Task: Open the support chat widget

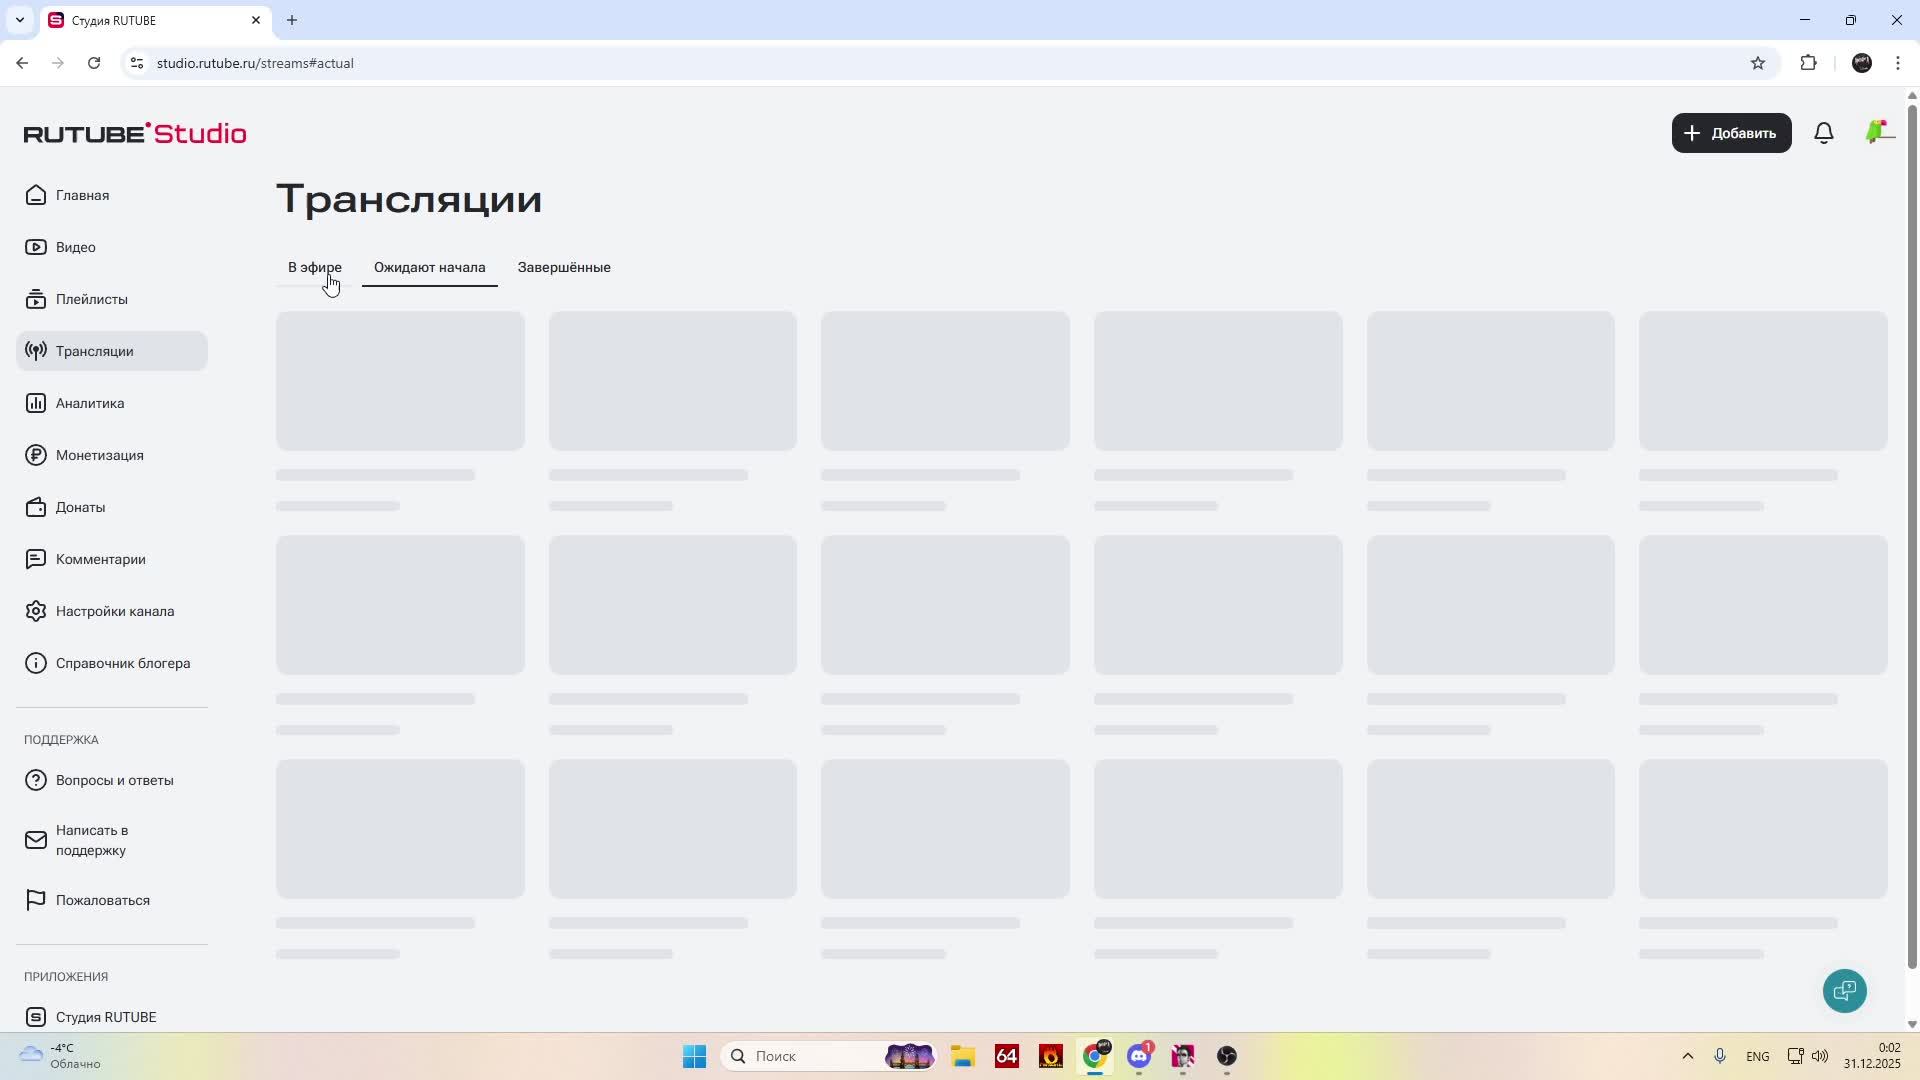Action: point(1844,991)
